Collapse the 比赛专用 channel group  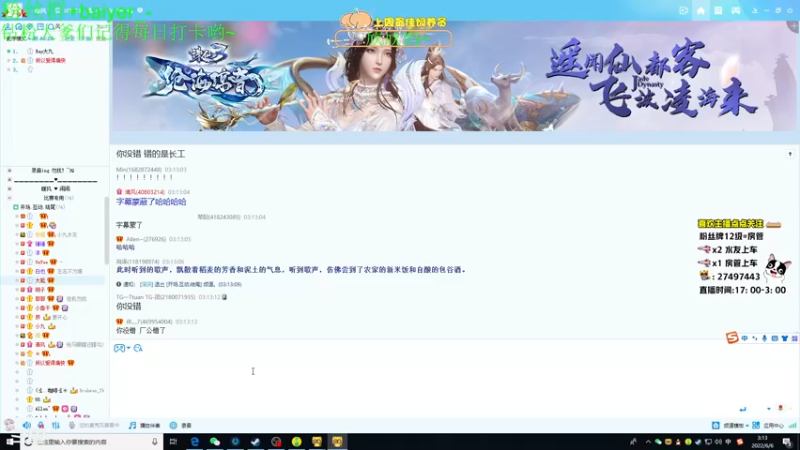tap(9, 198)
